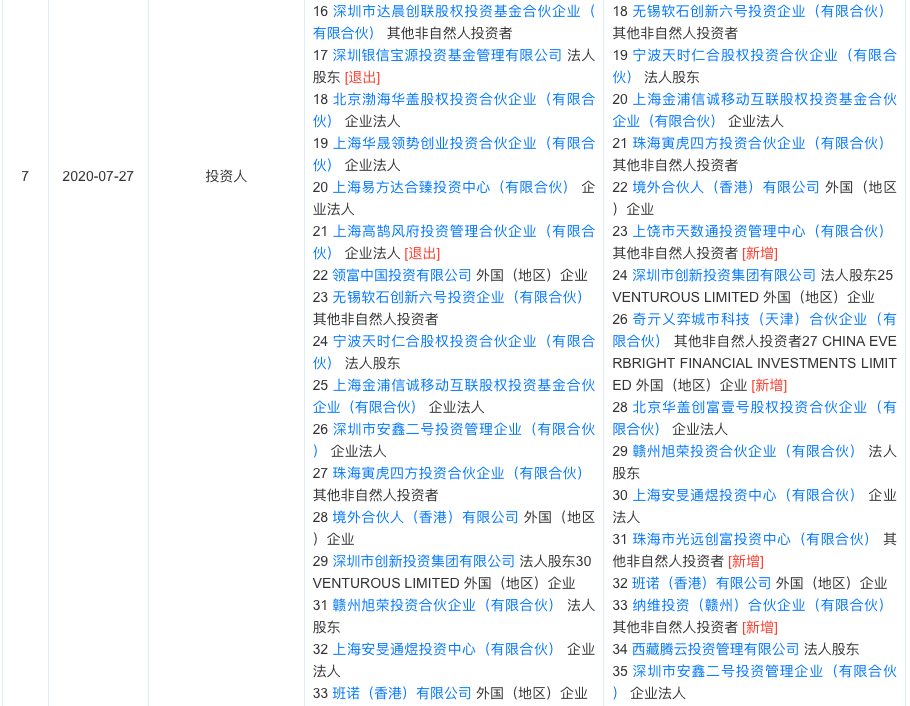Click the item 32 班诺（香港）有限公司 link
This screenshot has height=706, width=910.
[x=702, y=583]
